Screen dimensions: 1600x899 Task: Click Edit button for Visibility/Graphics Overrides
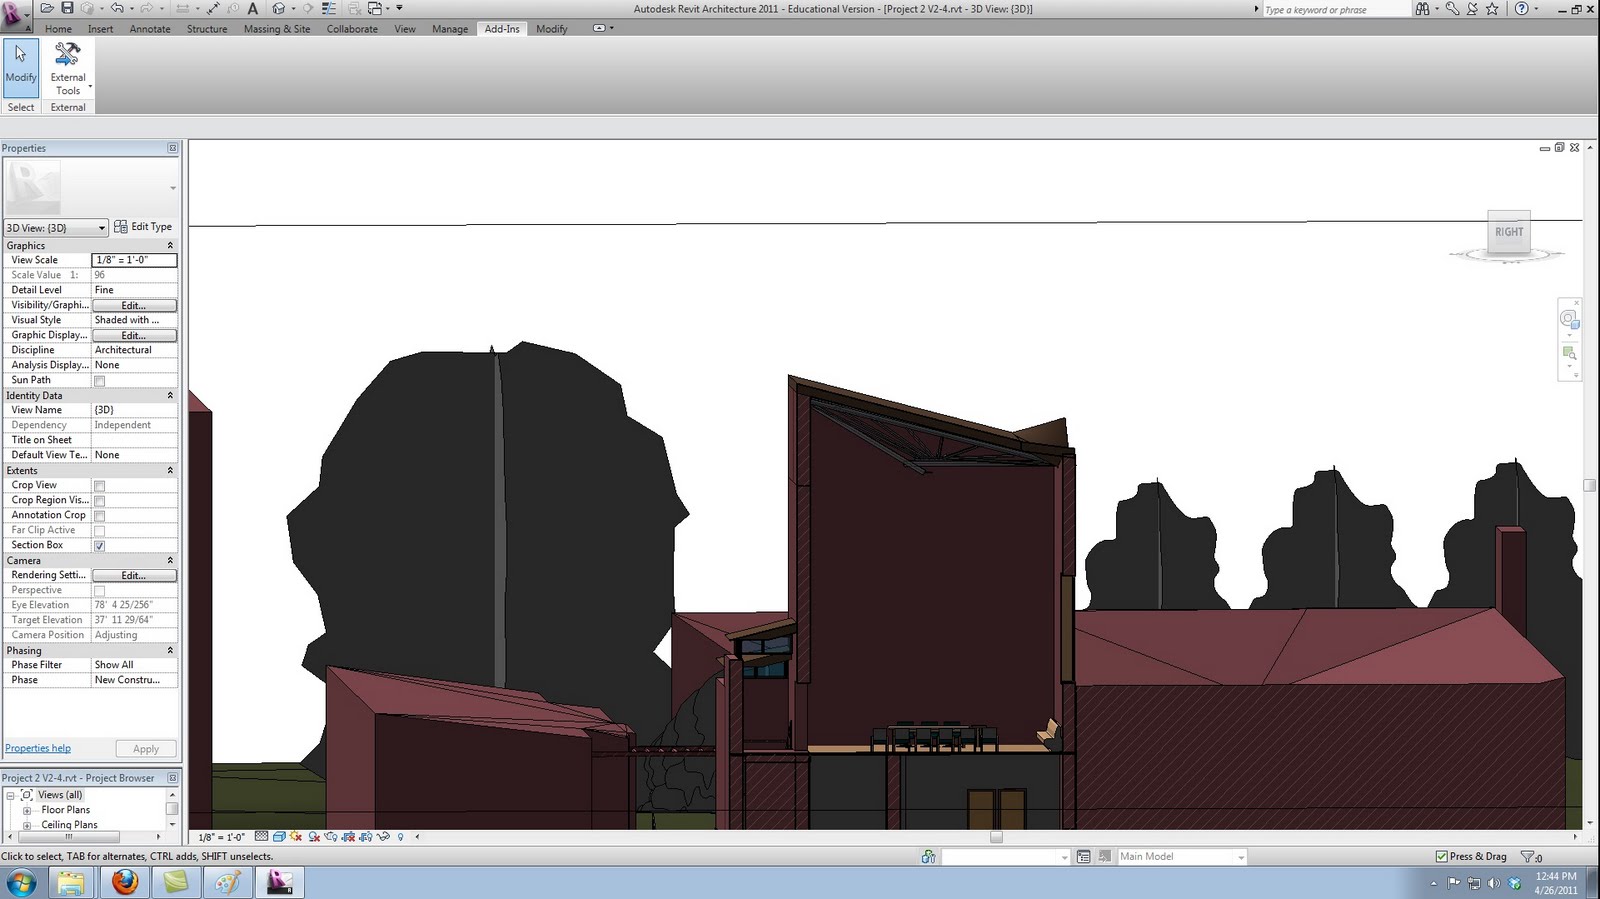point(134,306)
